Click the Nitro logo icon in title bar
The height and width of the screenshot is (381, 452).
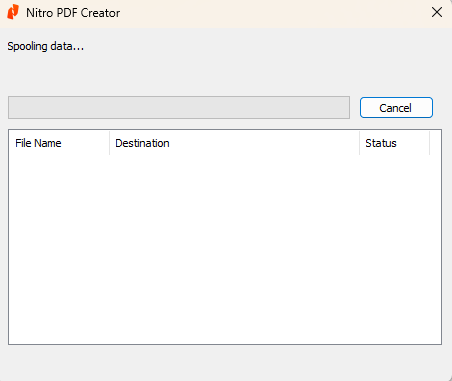(13, 12)
